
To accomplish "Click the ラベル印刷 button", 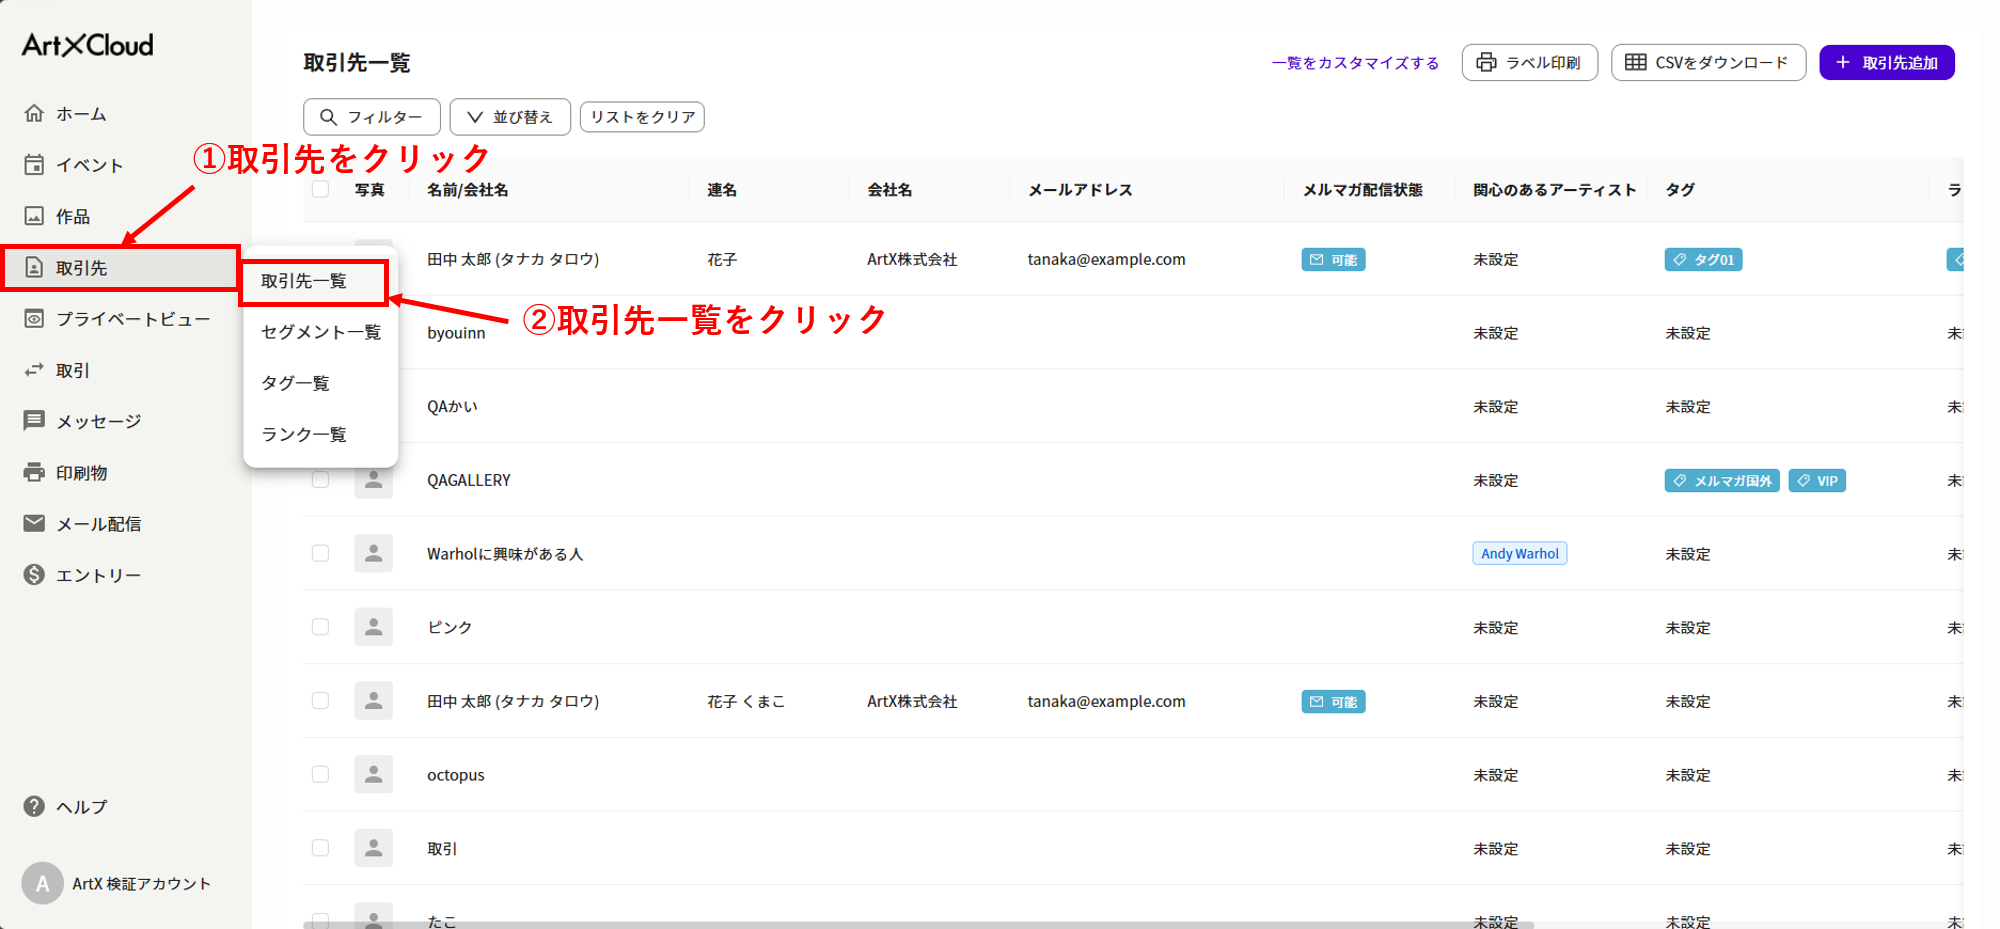I will pos(1530,62).
